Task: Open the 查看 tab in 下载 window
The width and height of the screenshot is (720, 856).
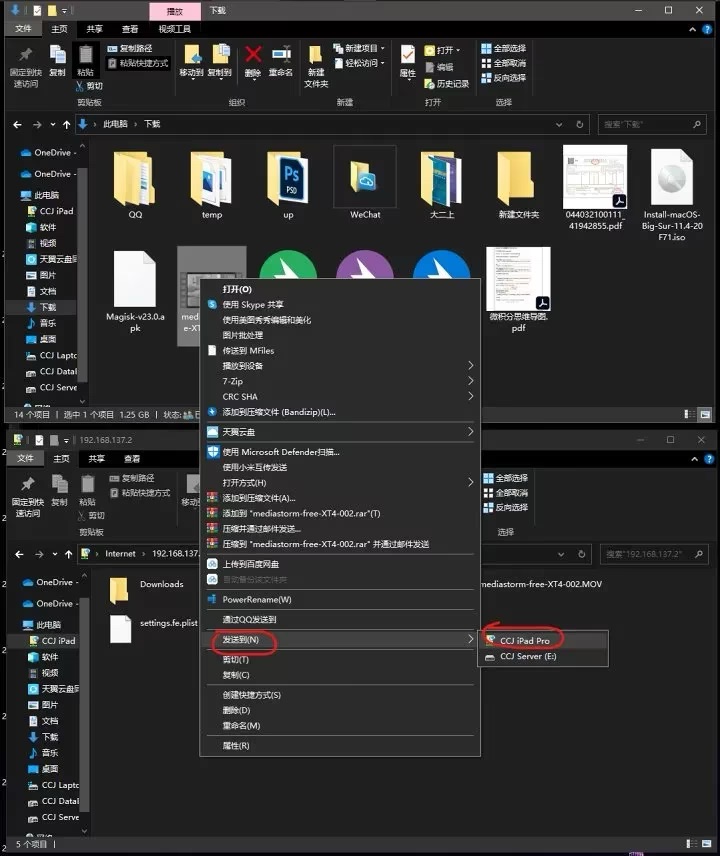Action: [130, 29]
